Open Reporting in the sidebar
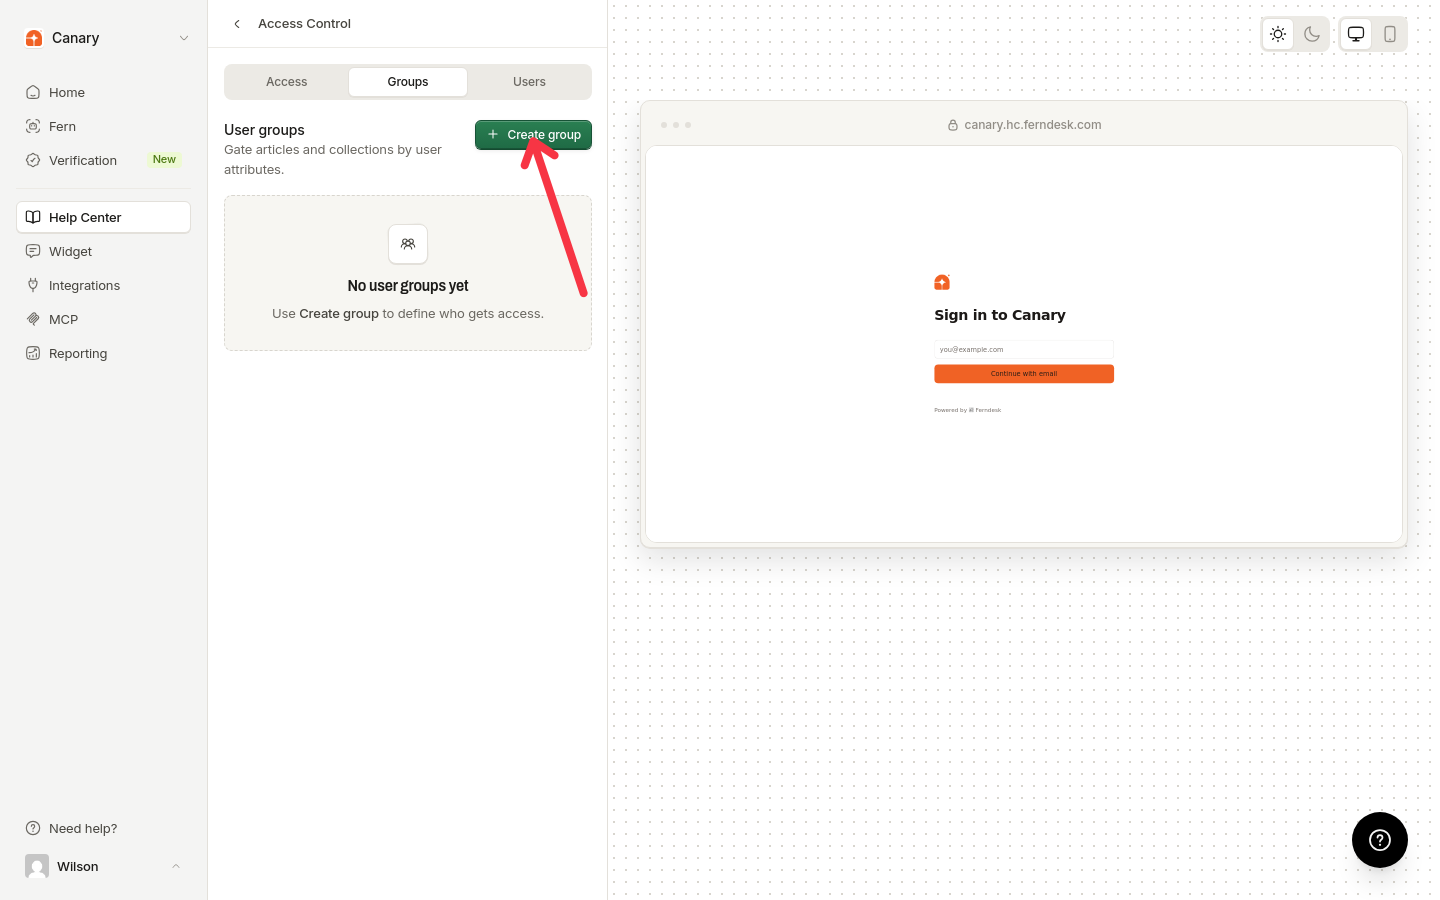 (103, 353)
